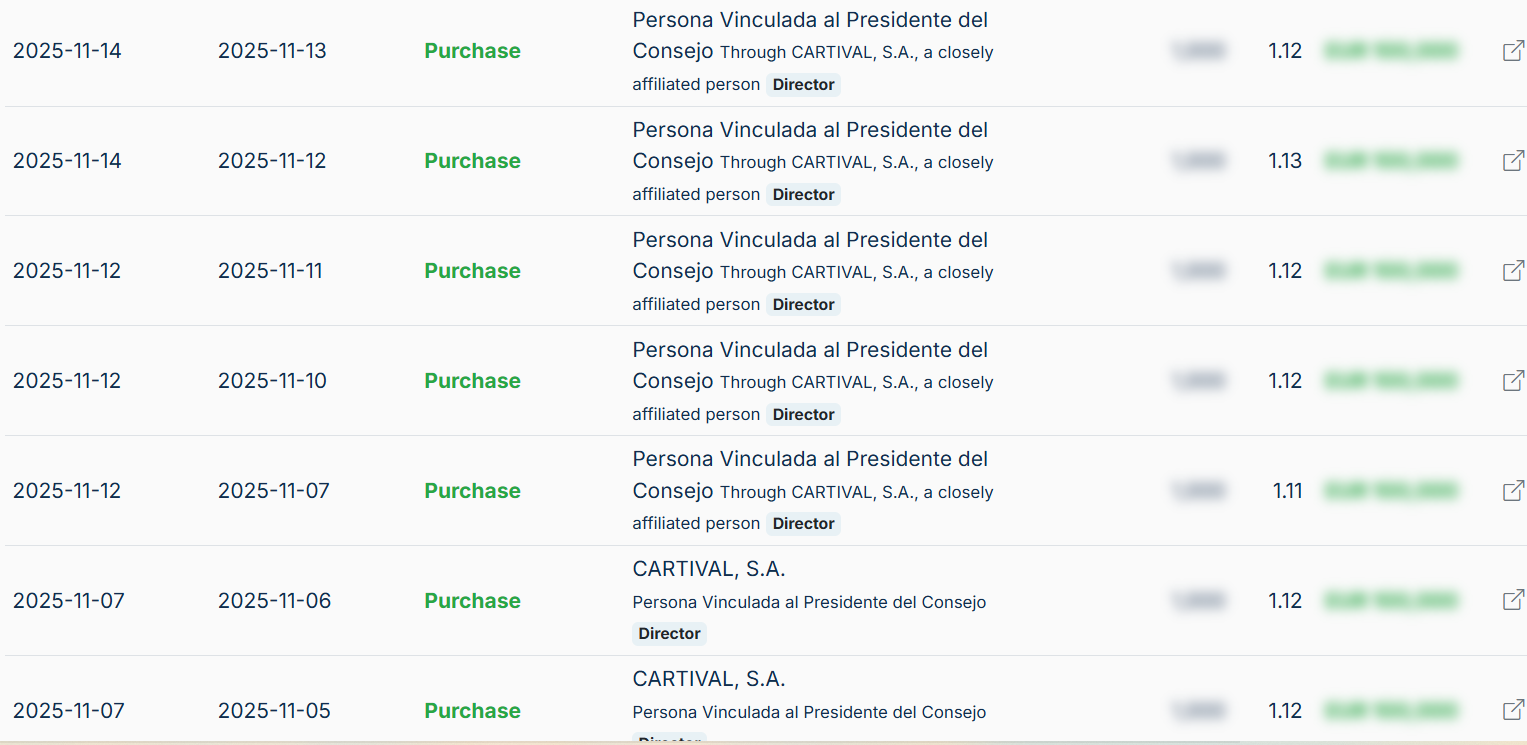The width and height of the screenshot is (1527, 745).
Task: Select Director badge in the 2025-11-10 row
Action: click(803, 415)
